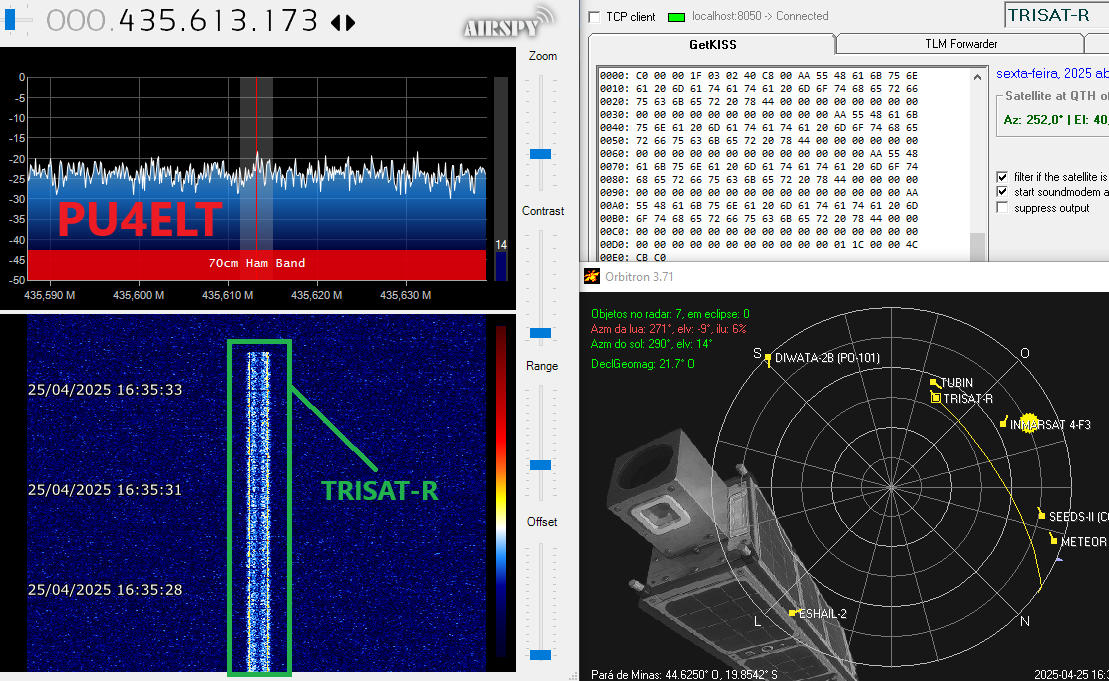Enable the TCP client checkbox
The width and height of the screenshot is (1109, 681).
[595, 17]
